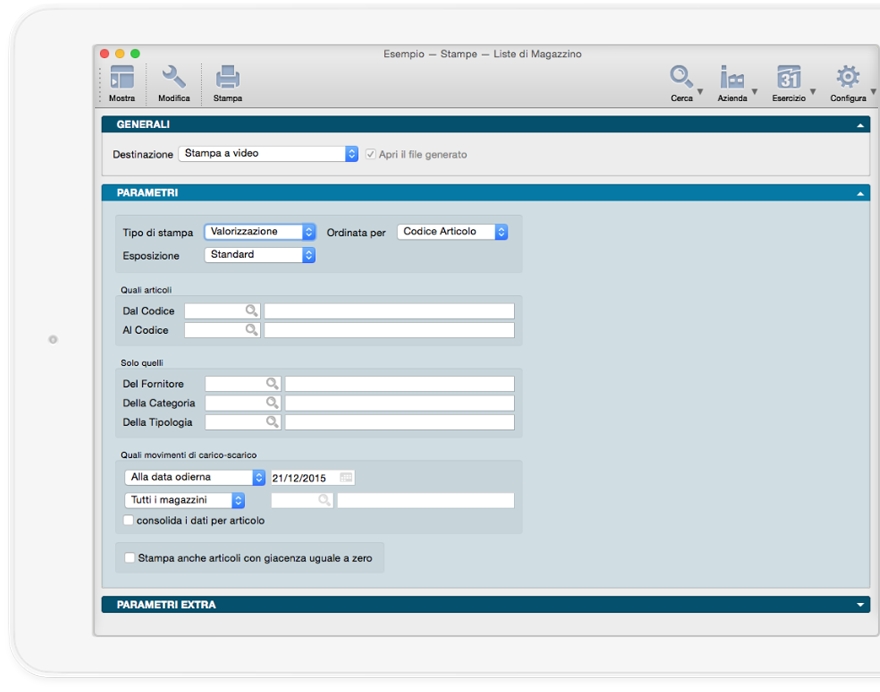Viewport: 880px width, 692px height.
Task: Expand the PARAMETRI EXTRA section
Action: click(x=860, y=605)
